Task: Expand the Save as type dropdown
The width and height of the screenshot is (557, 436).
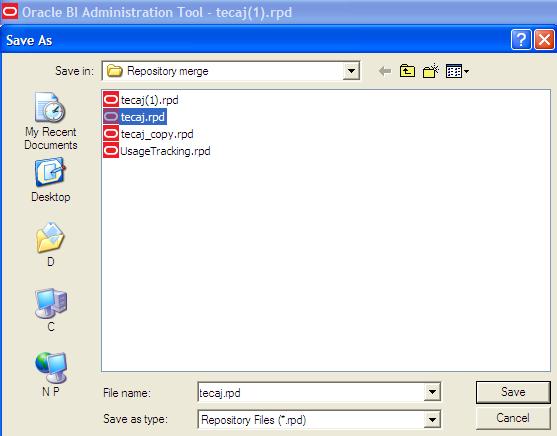Action: [432, 420]
